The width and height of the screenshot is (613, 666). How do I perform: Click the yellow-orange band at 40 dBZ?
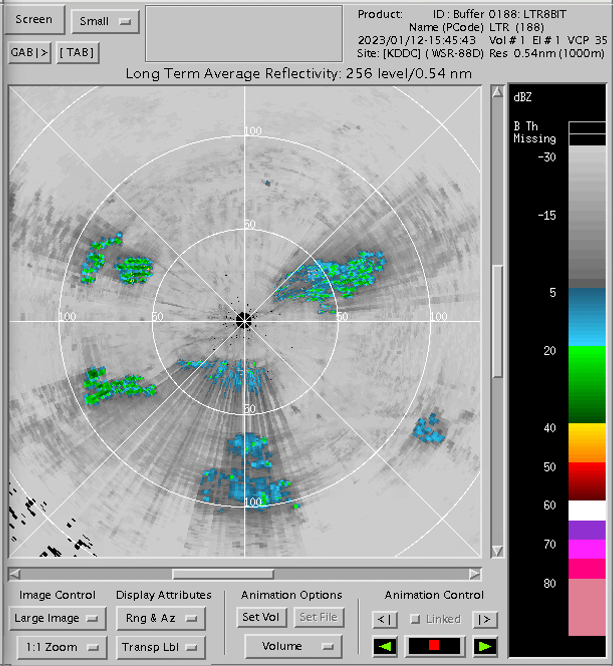click(587, 443)
